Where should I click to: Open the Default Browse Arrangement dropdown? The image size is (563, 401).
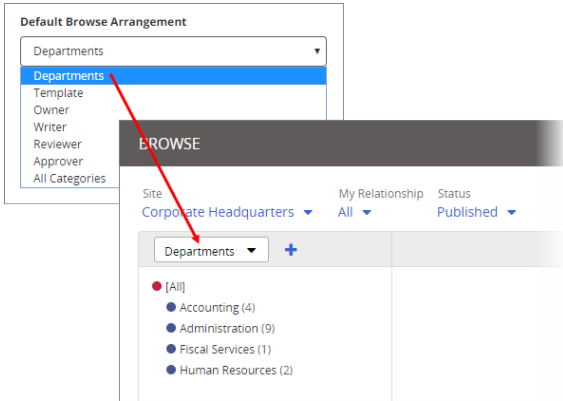tap(173, 51)
